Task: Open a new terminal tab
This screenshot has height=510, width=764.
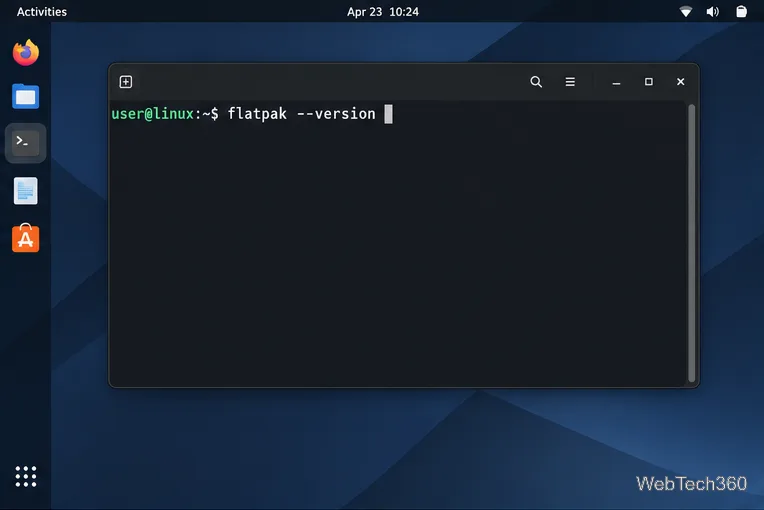Action: (x=126, y=82)
